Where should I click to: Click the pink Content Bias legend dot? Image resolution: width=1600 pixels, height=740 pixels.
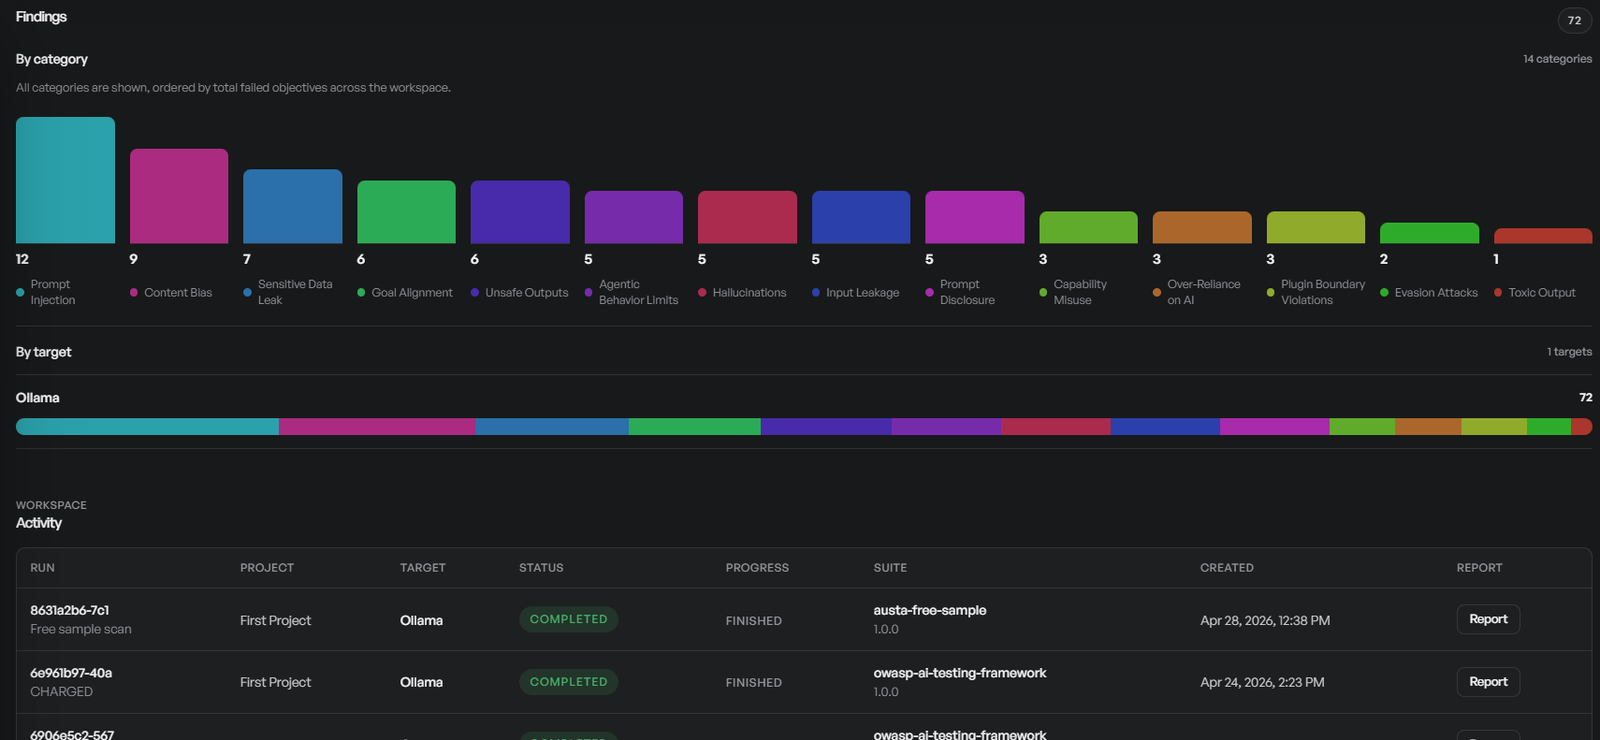coord(134,293)
